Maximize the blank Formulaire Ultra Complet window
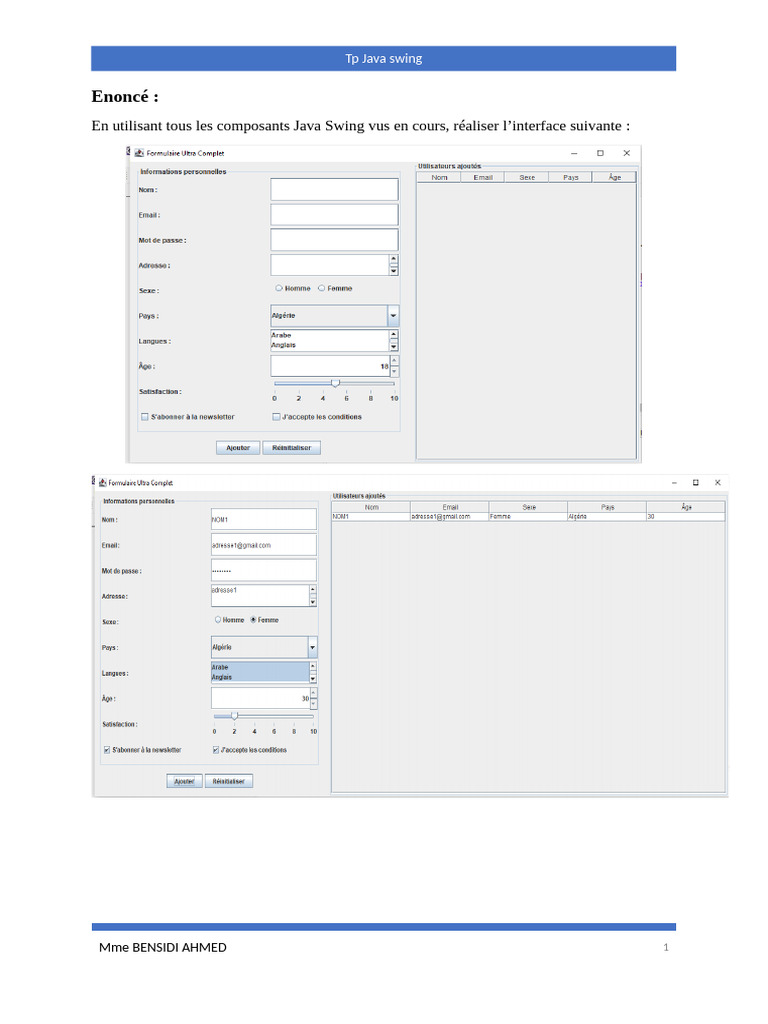This screenshot has width=768, height=1024. 600,153
